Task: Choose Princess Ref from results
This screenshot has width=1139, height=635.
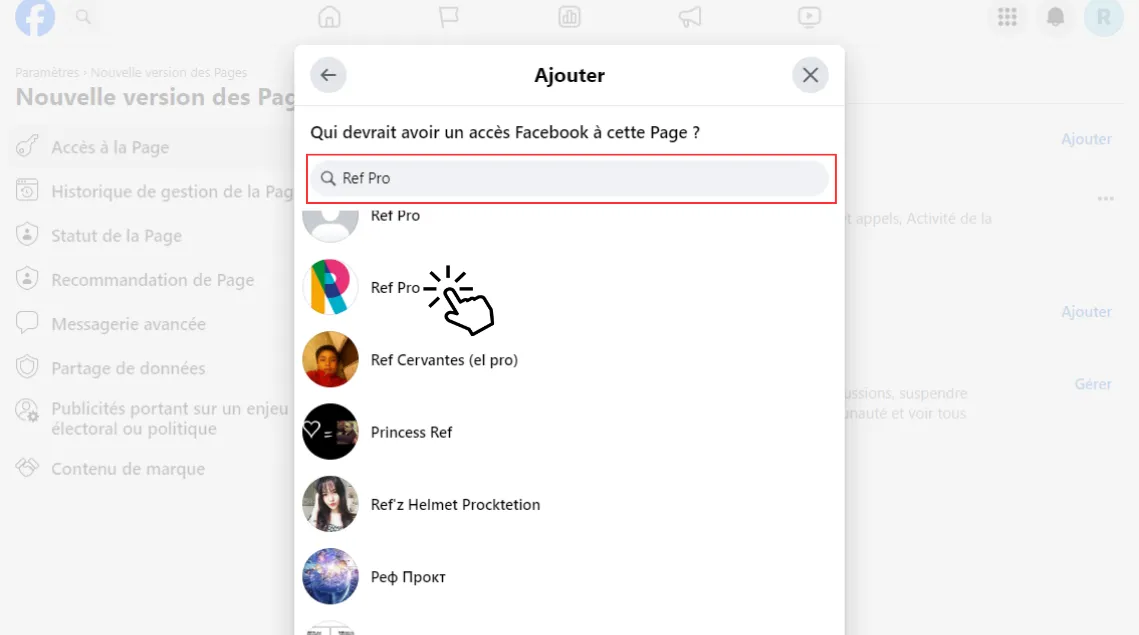Action: click(411, 432)
